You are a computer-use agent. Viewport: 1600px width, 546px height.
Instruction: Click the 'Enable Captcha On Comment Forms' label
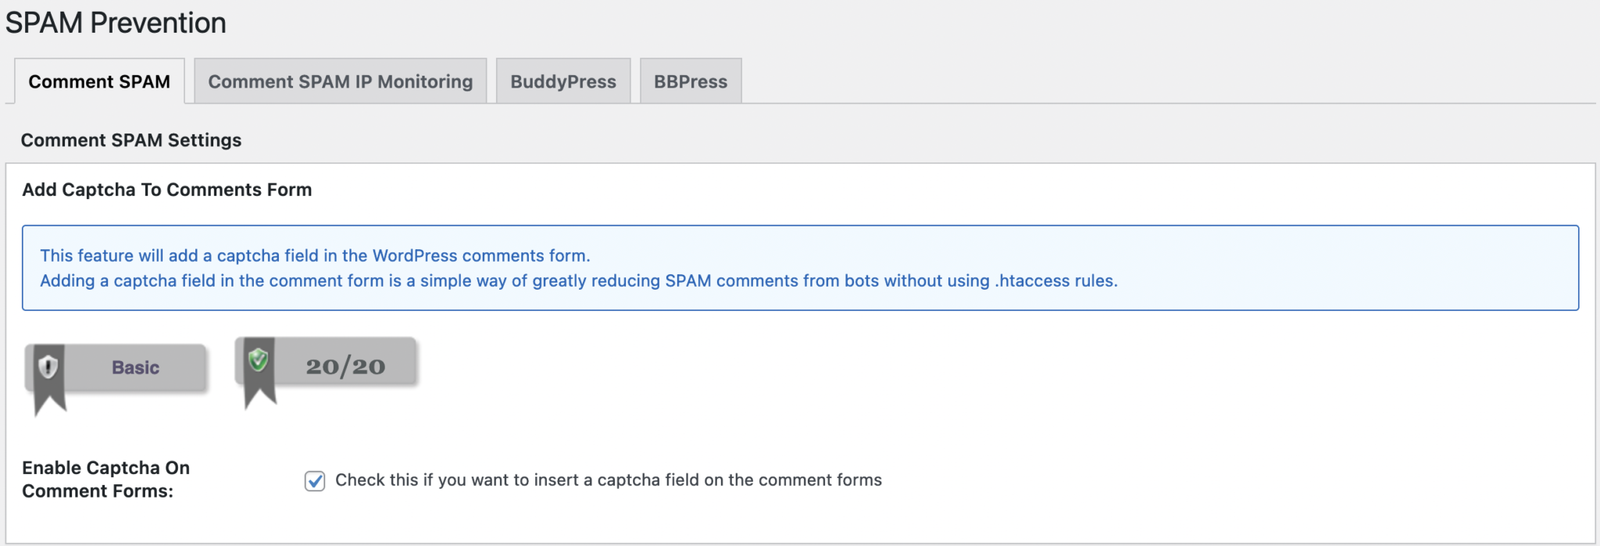pyautogui.click(x=106, y=479)
